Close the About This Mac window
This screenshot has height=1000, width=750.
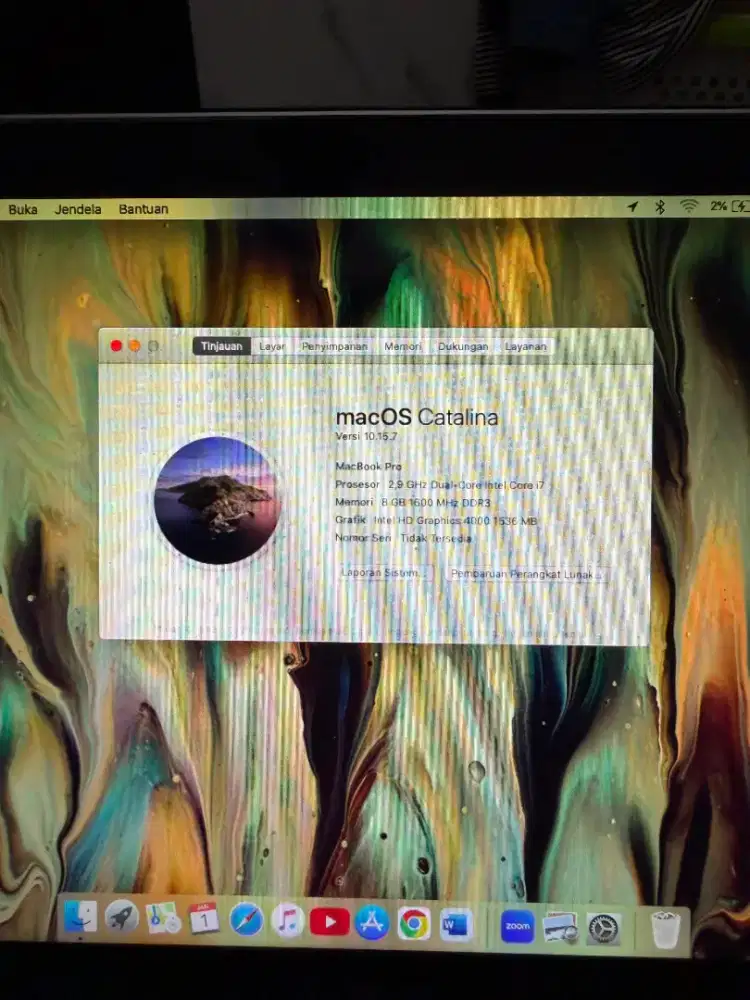(x=116, y=346)
